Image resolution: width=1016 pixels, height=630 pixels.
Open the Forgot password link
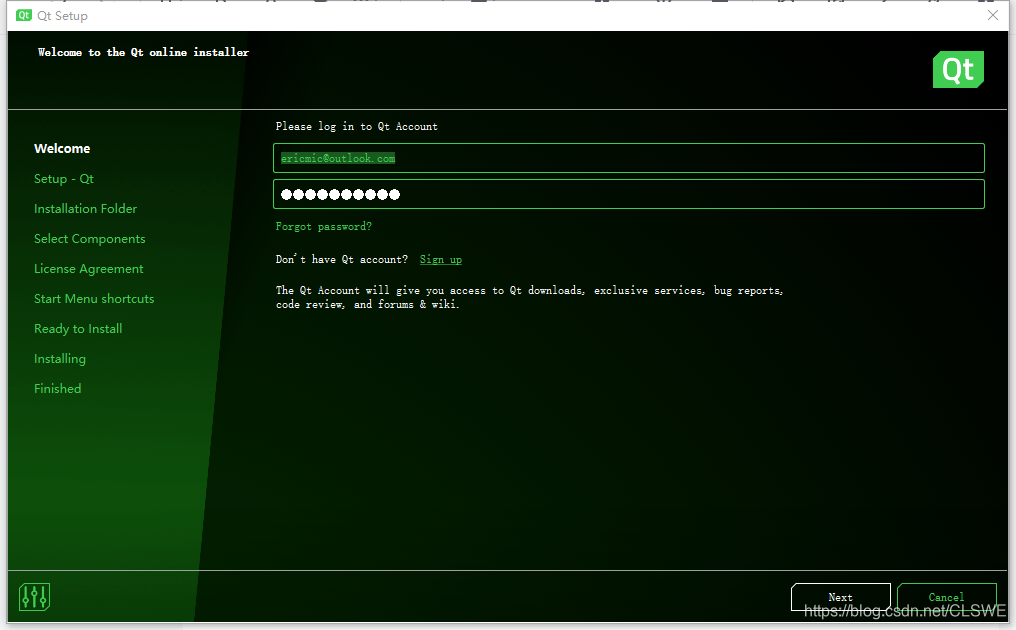323,226
